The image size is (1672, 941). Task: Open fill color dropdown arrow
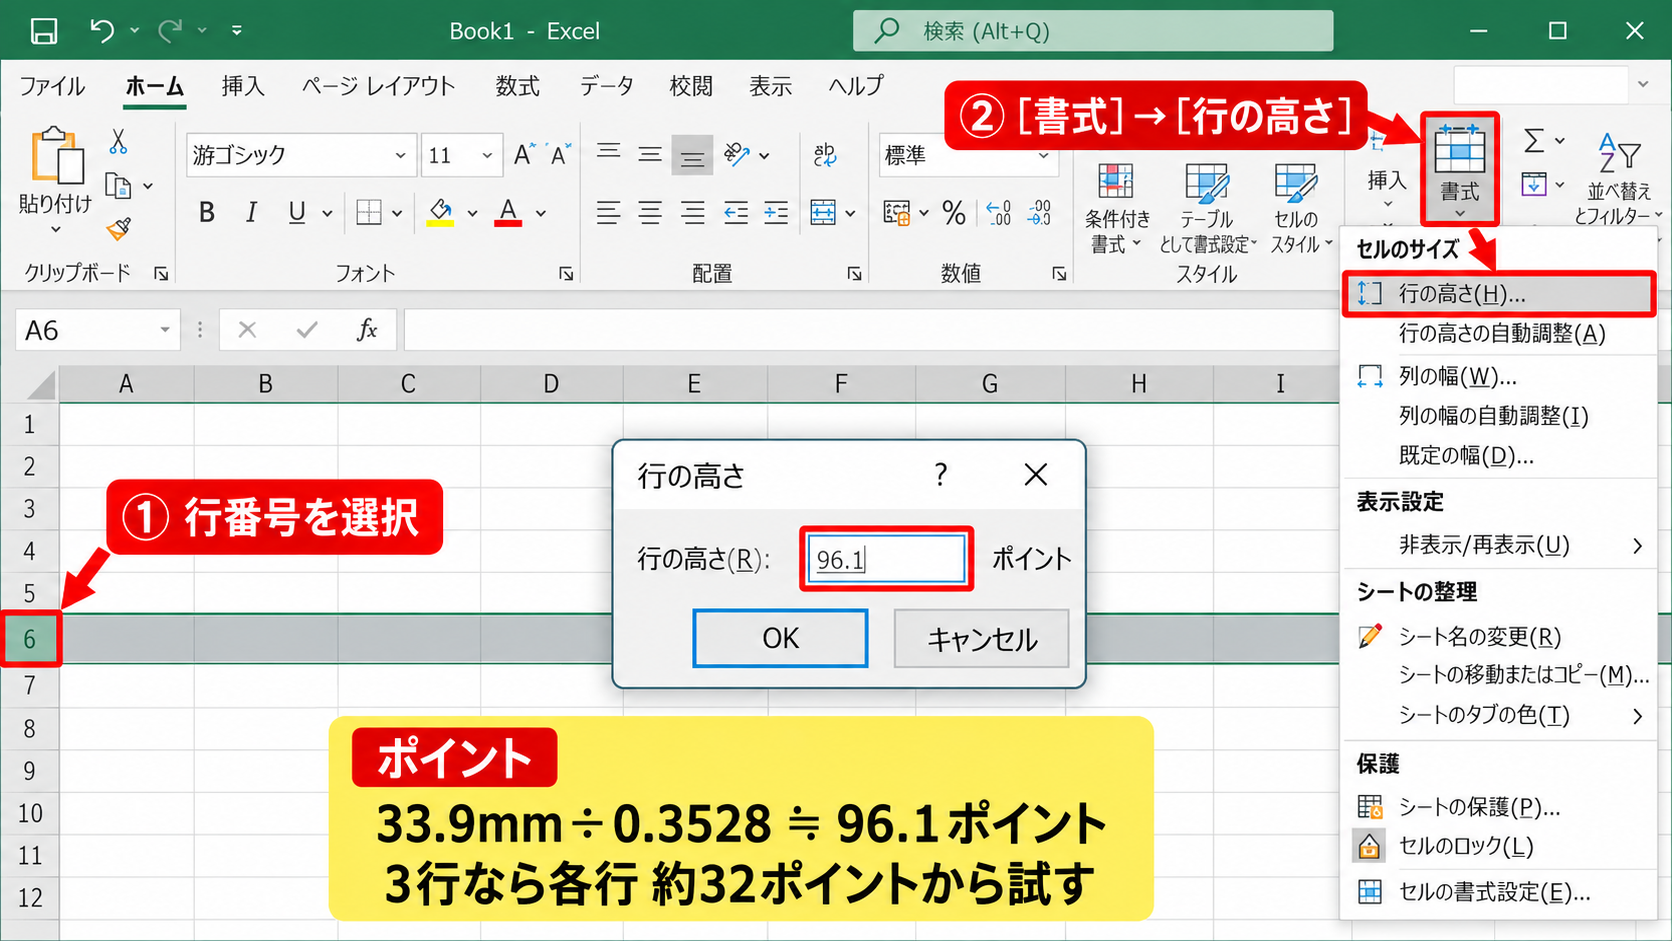472,213
